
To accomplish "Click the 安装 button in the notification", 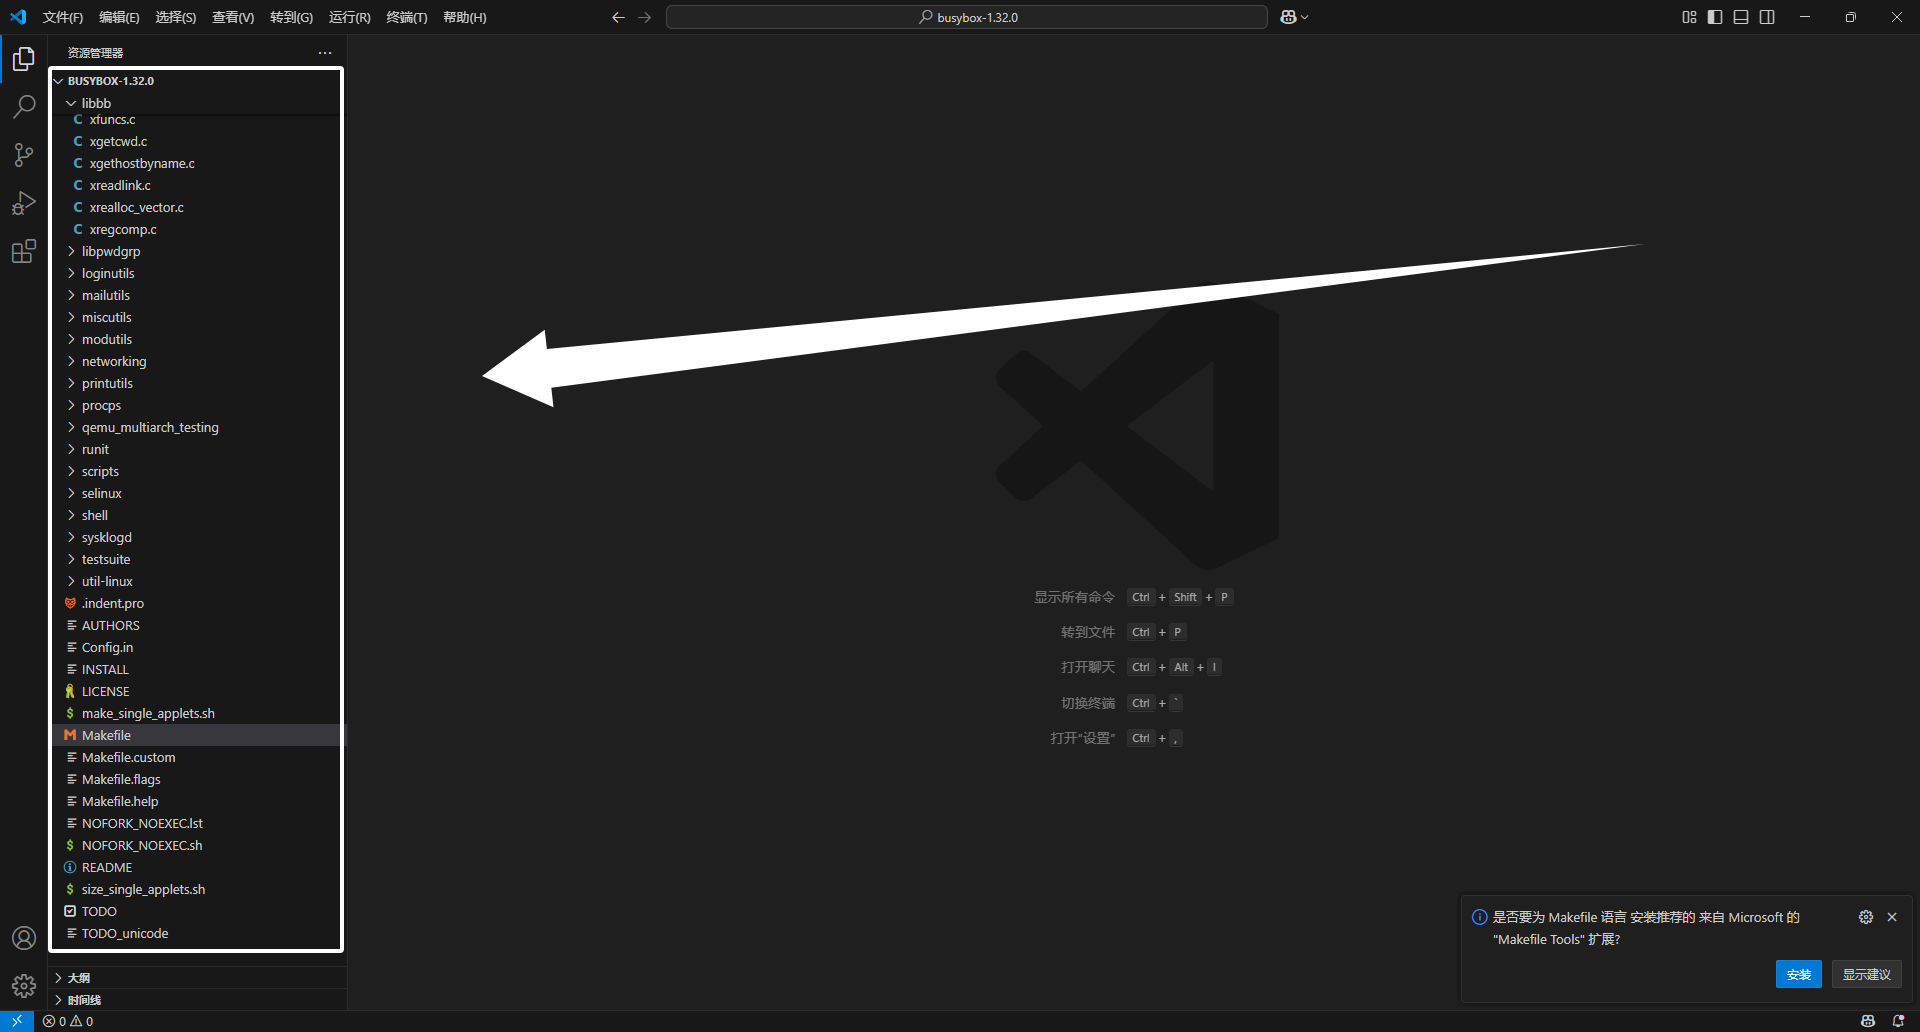I will pyautogui.click(x=1798, y=974).
